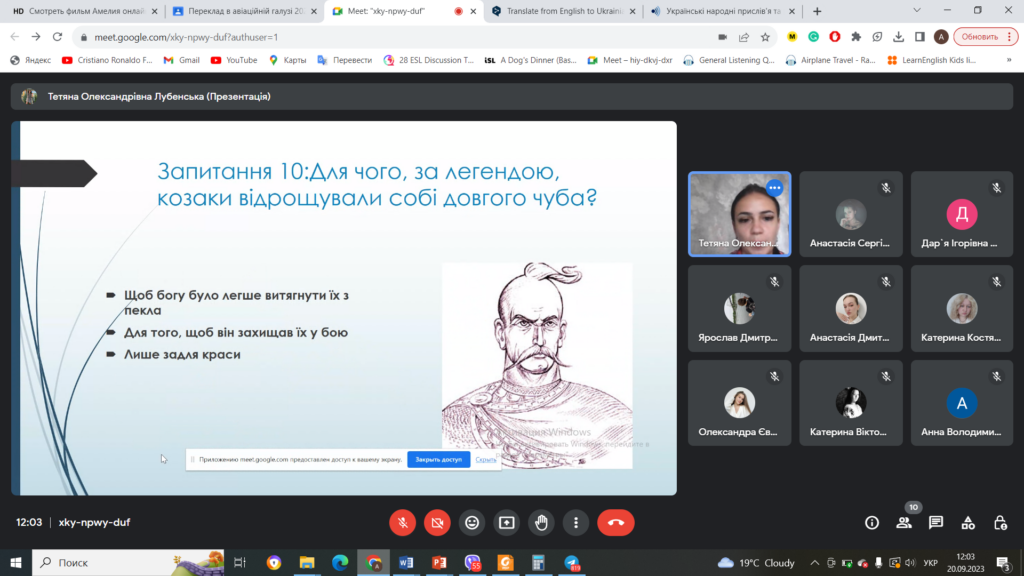Open the chat with everyone panel
This screenshot has width=1024, height=576.
(936, 522)
